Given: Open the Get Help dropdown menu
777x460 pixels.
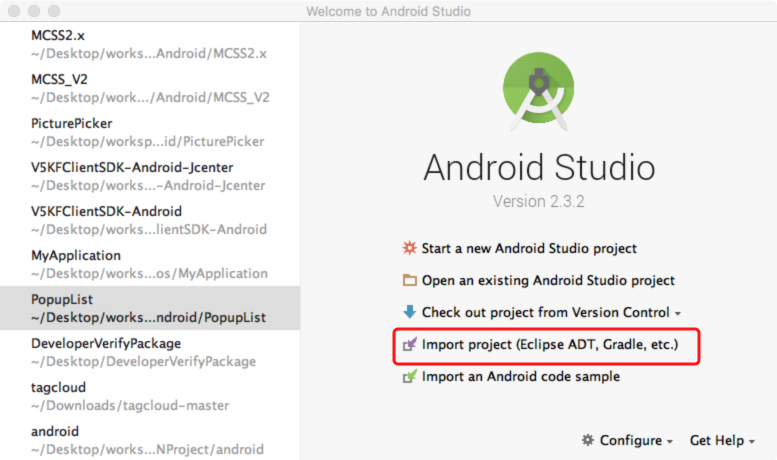Looking at the screenshot, I should (722, 440).
